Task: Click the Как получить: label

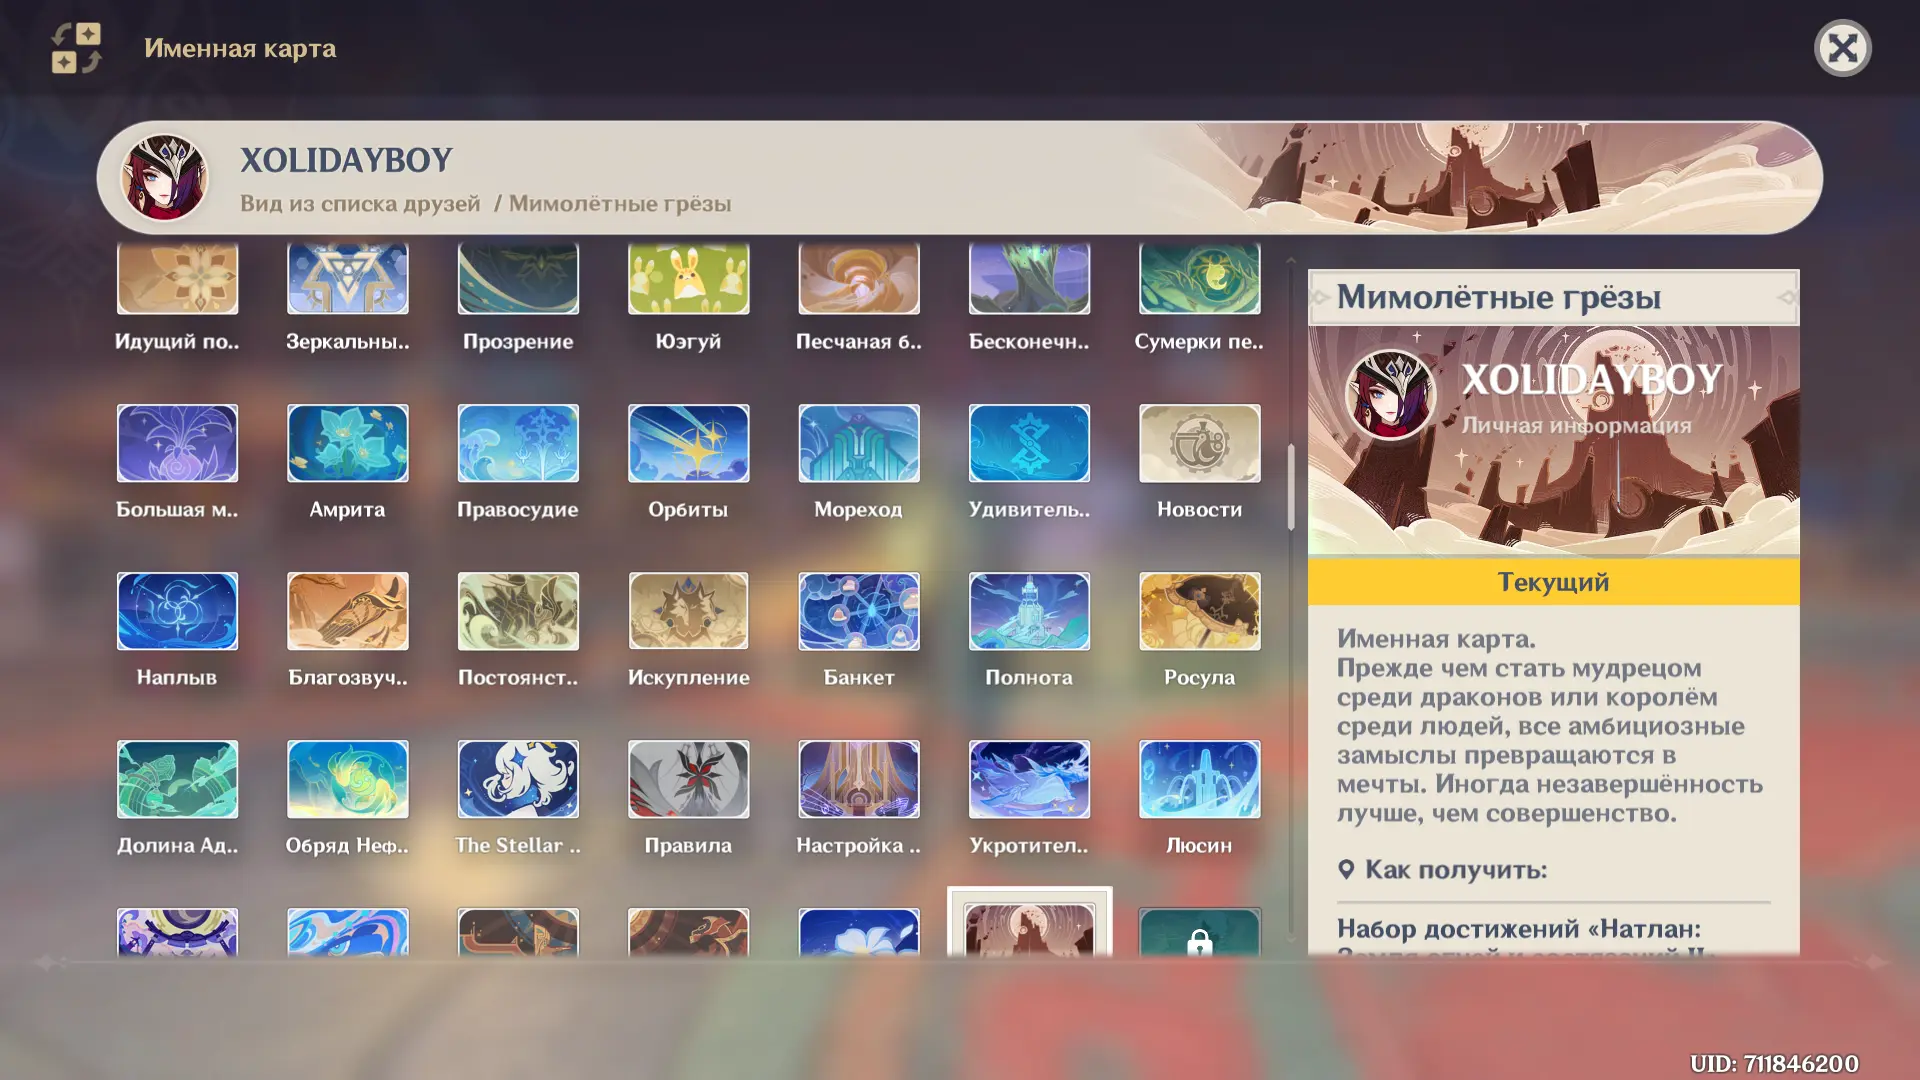Action: tap(1456, 870)
